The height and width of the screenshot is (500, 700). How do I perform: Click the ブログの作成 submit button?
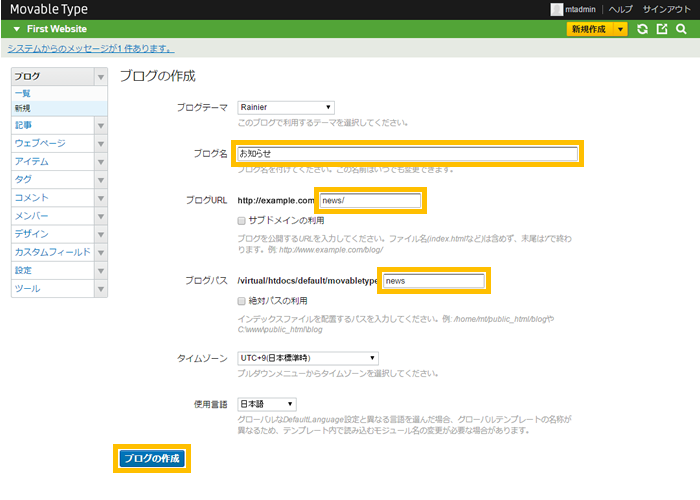point(151,458)
